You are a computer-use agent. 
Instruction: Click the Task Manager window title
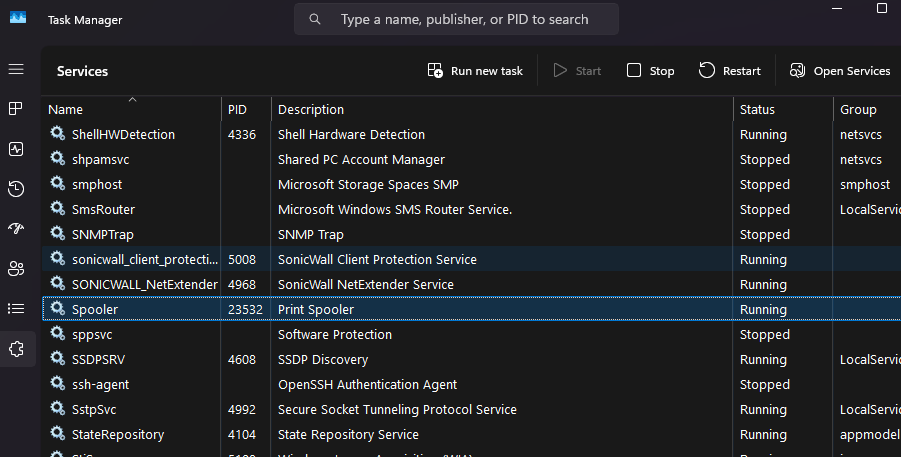pos(85,20)
